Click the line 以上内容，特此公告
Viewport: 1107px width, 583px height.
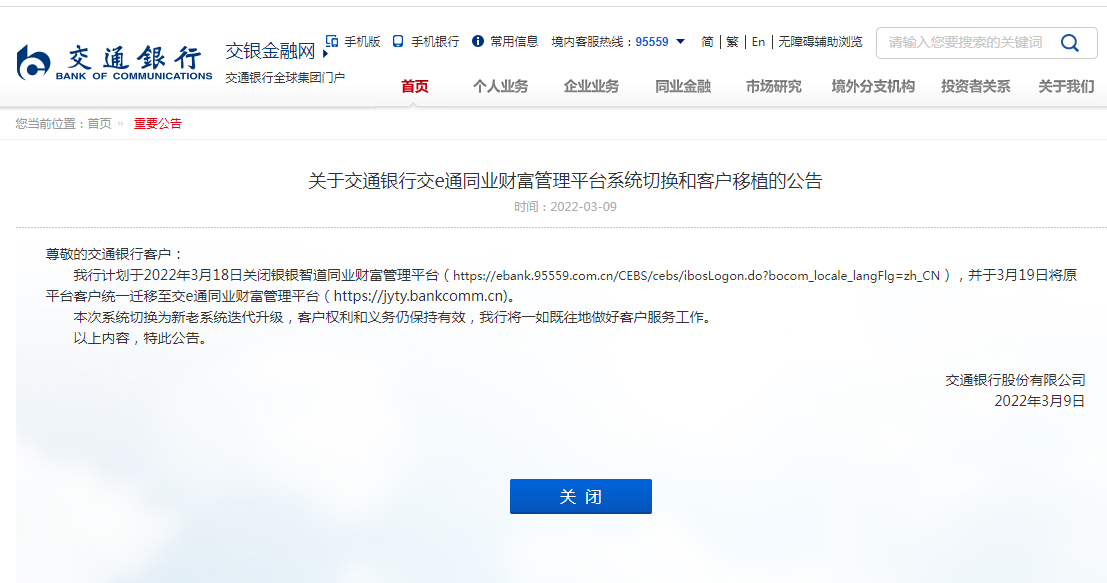(x=141, y=339)
